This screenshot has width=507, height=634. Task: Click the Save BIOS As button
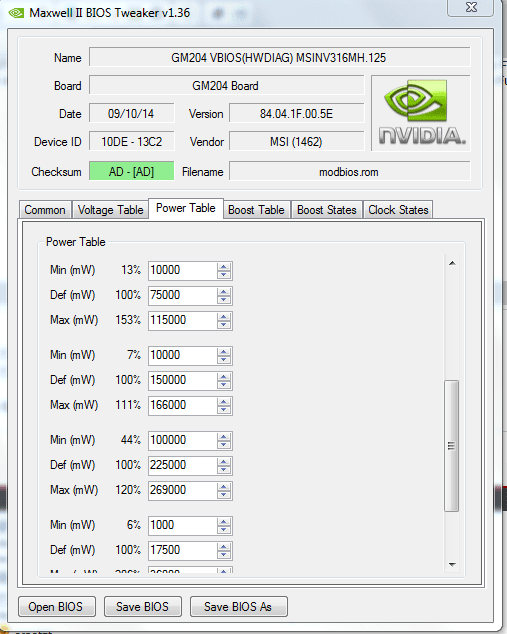coord(238,607)
